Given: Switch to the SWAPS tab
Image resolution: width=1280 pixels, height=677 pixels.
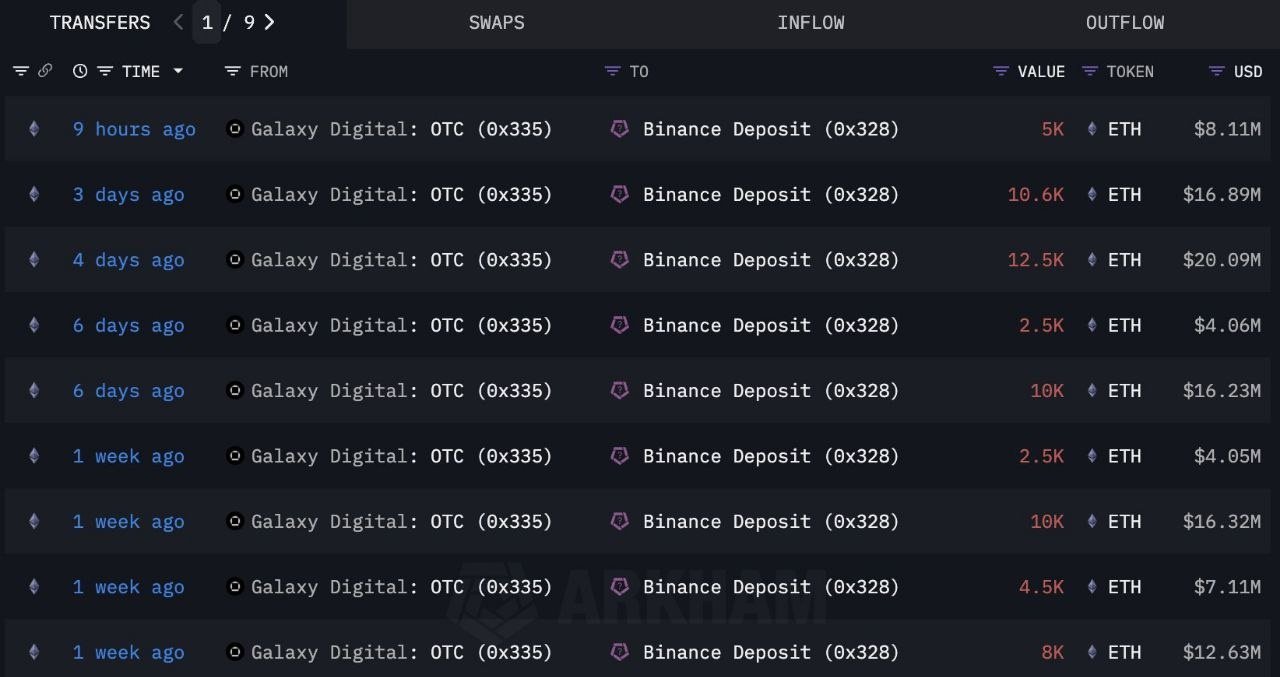Looking at the screenshot, I should pyautogui.click(x=497, y=22).
